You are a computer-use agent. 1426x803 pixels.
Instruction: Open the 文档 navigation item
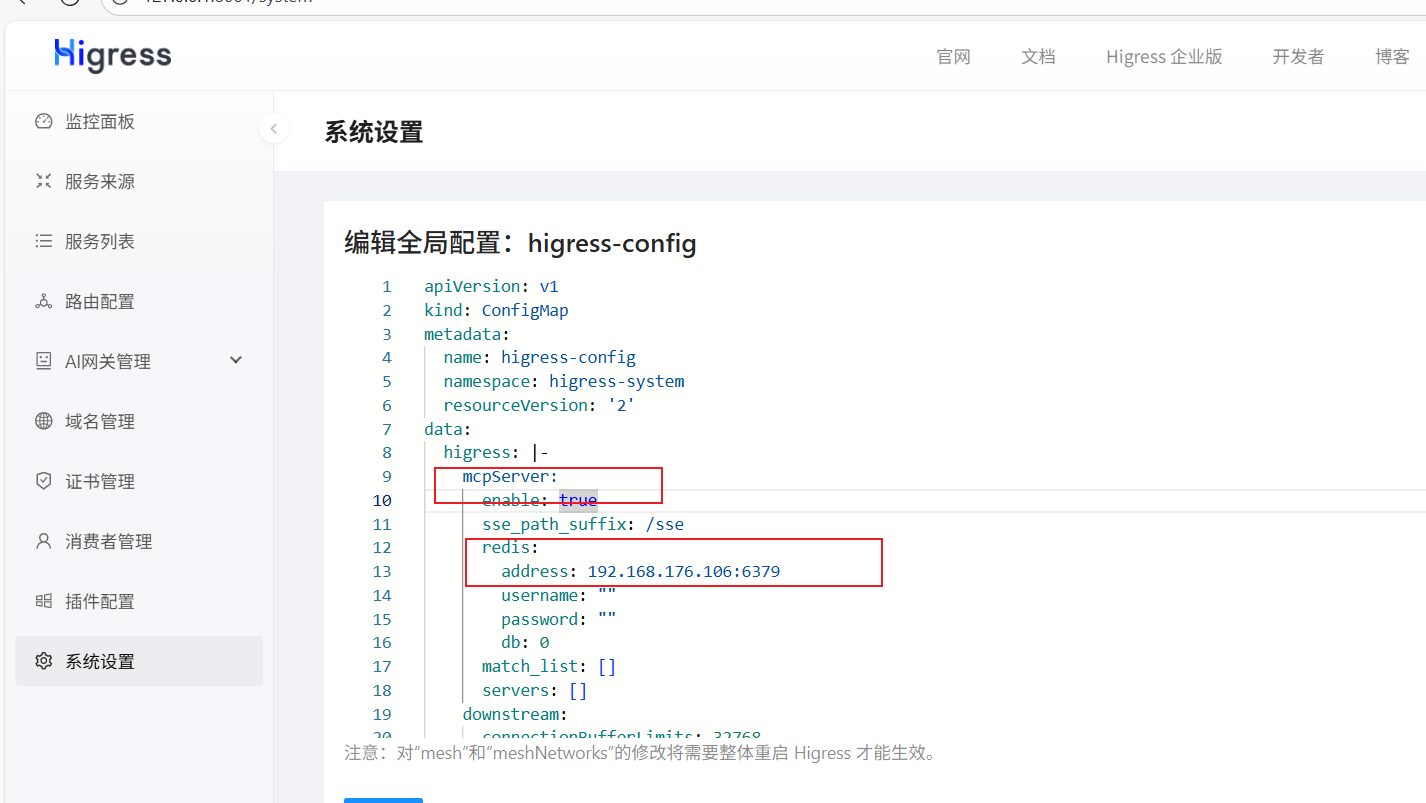1038,57
